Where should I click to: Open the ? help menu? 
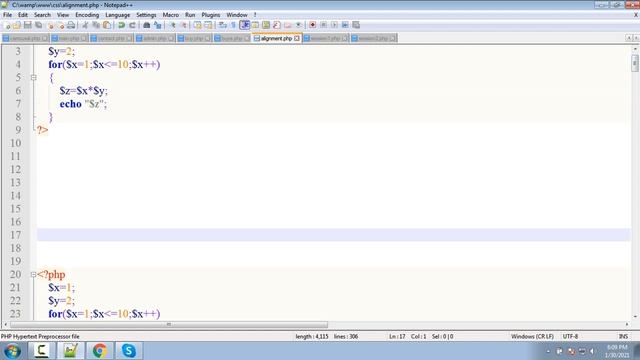click(x=255, y=15)
